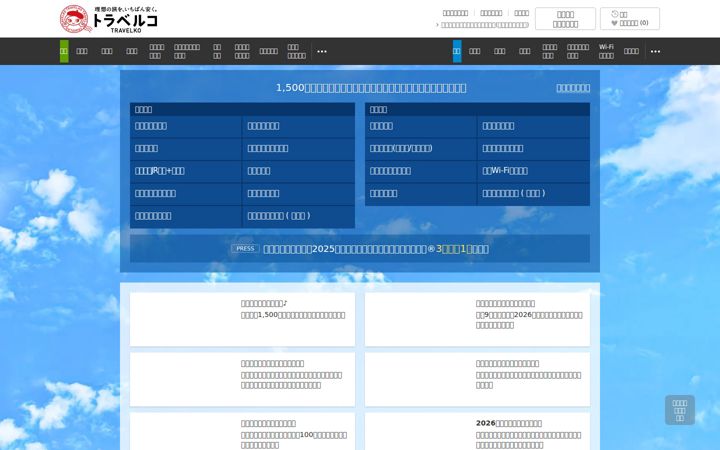Image resolution: width=720 pixels, height=450 pixels.
Task: Open the card mentioning 100 in its text
Action: pyautogui.click(x=242, y=431)
